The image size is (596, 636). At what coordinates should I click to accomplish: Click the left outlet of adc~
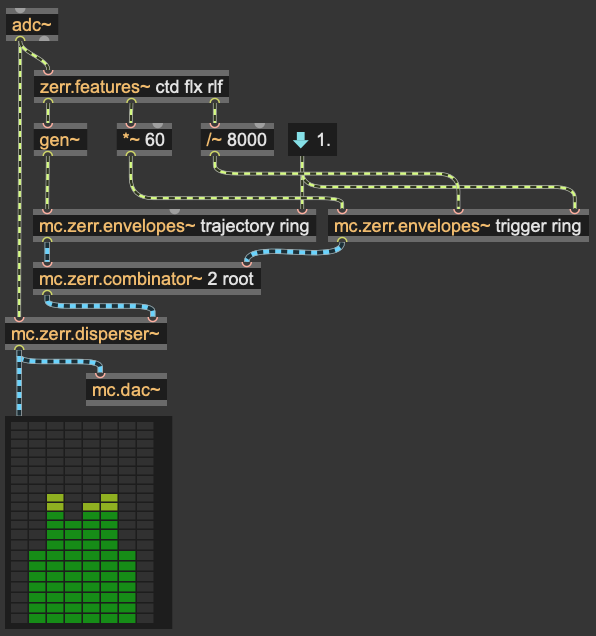click(x=19, y=39)
